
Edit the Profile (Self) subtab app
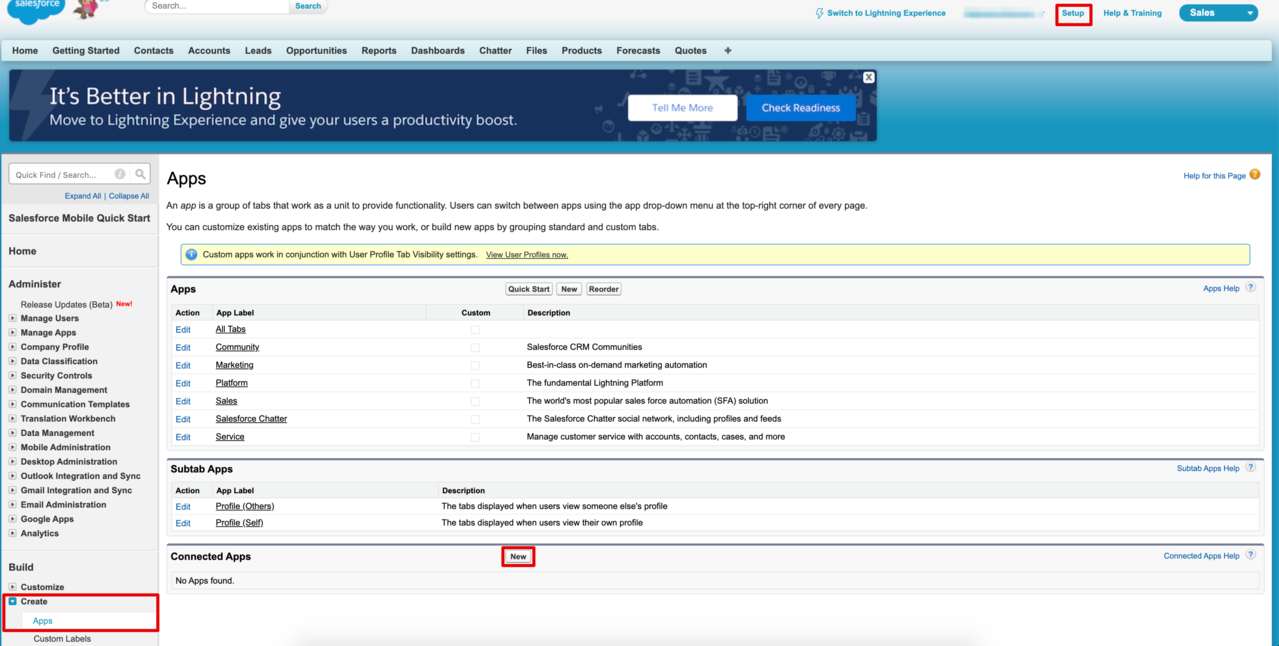[x=183, y=524]
